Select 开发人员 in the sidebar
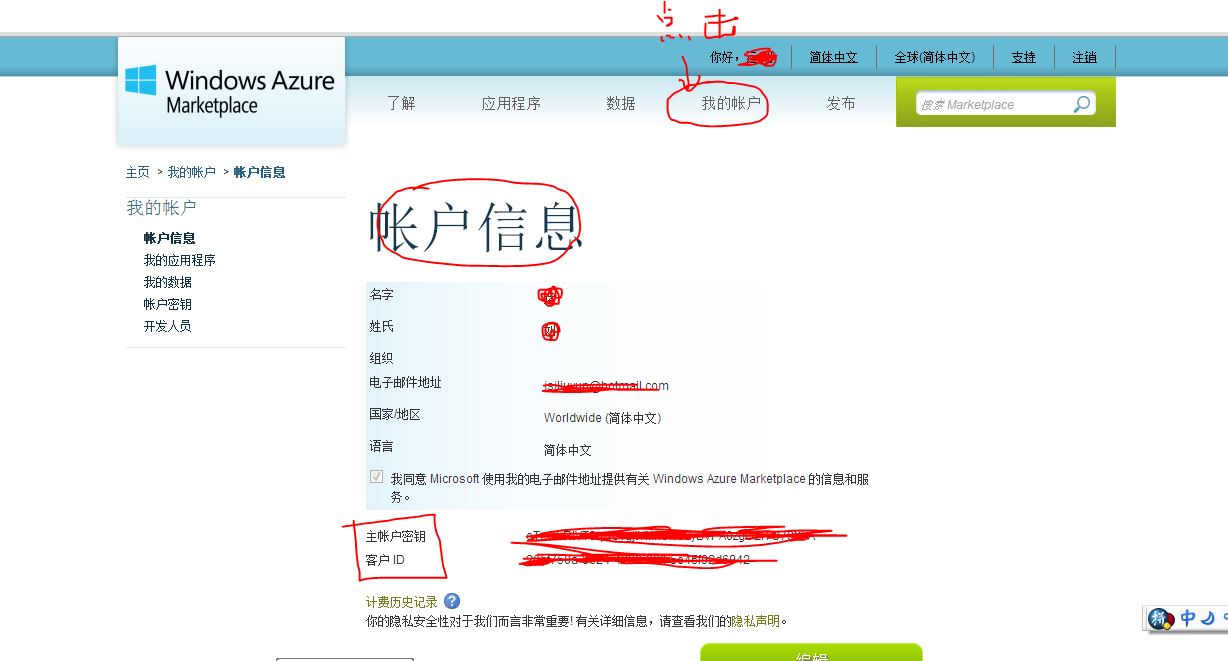Viewport: 1228px width, 661px height. pyautogui.click(x=167, y=326)
